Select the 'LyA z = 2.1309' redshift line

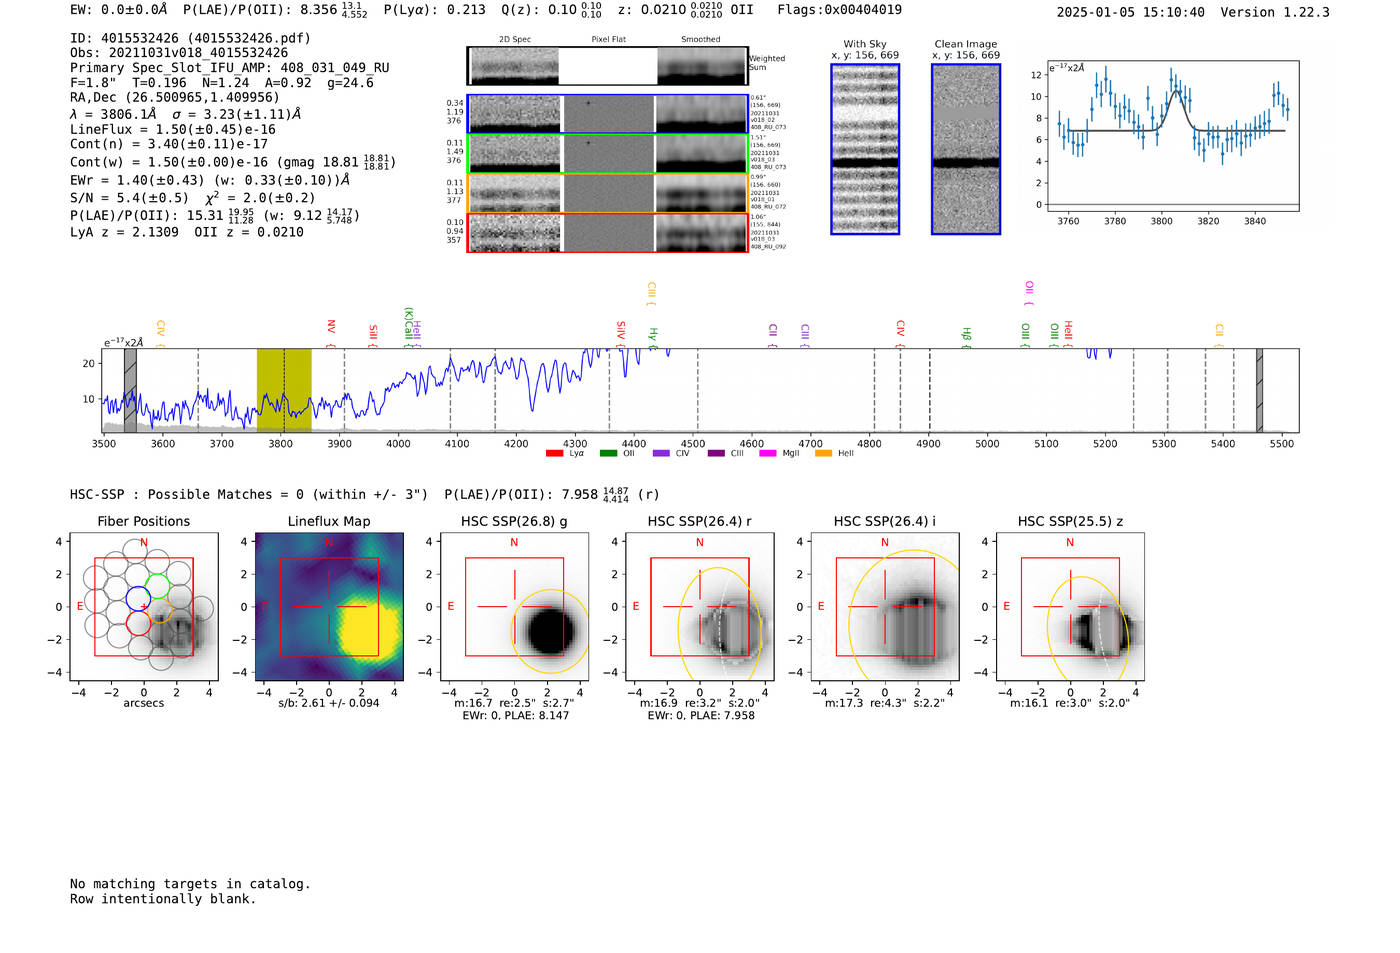(x=124, y=232)
